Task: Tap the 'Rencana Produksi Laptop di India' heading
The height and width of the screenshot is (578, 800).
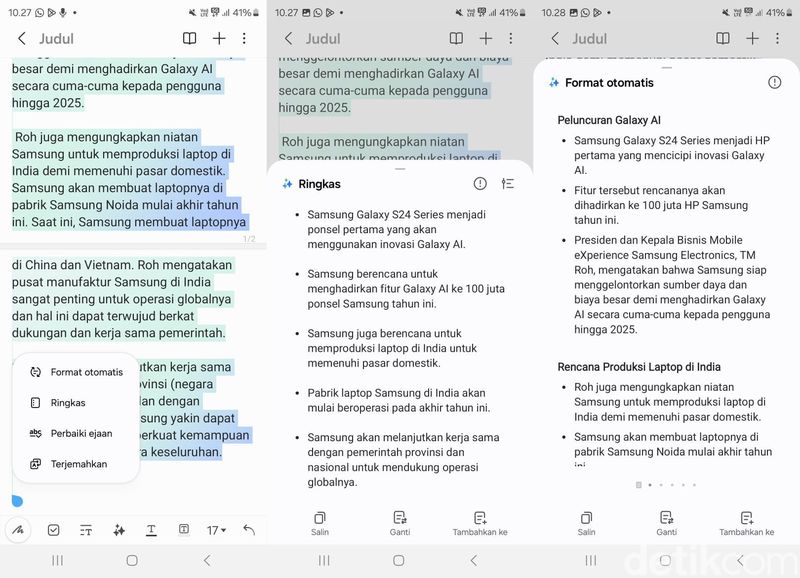Action: (x=639, y=367)
